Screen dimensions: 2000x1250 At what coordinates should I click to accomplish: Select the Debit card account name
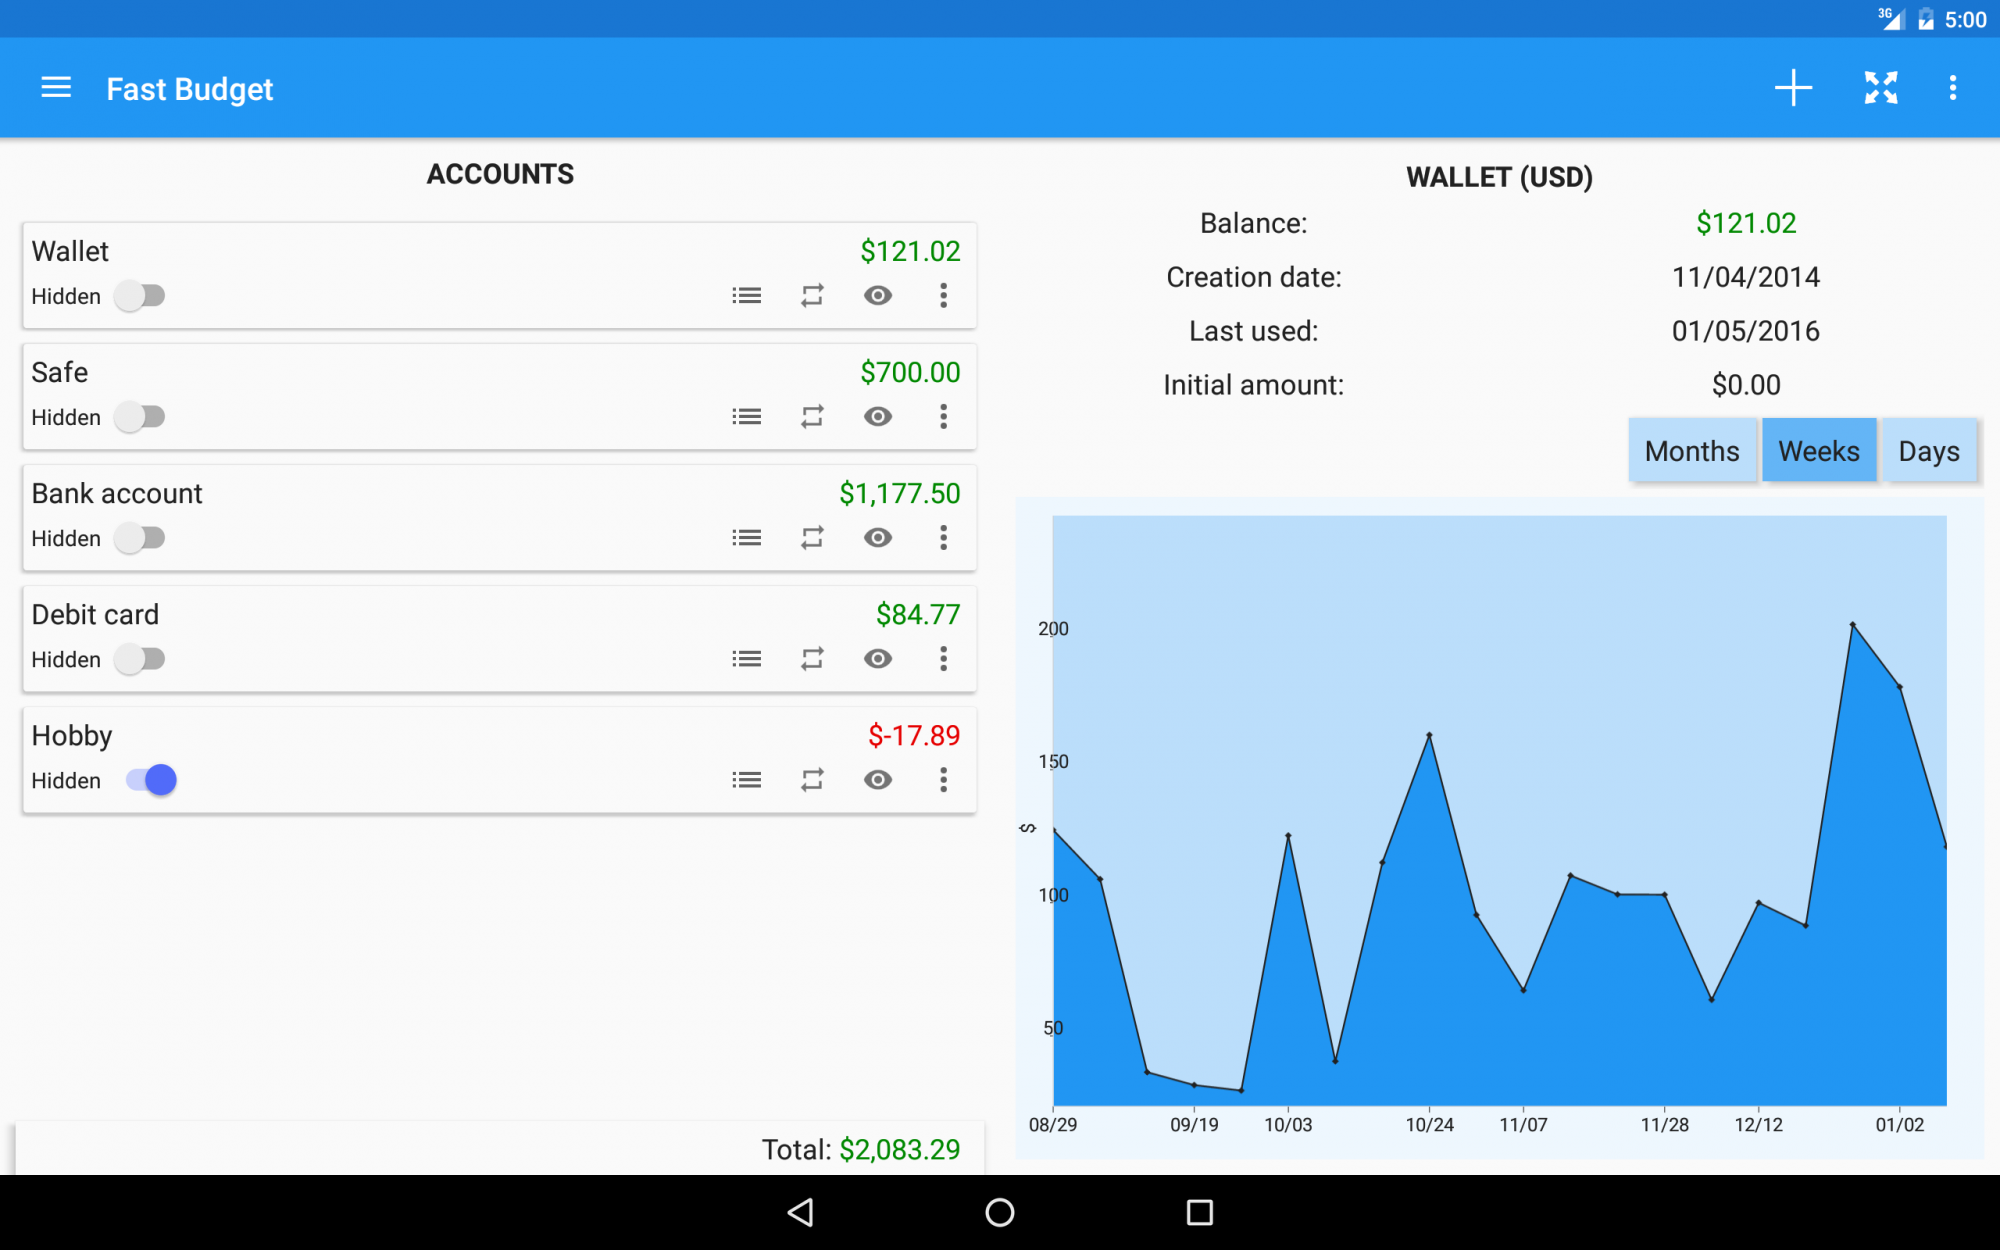point(95,614)
